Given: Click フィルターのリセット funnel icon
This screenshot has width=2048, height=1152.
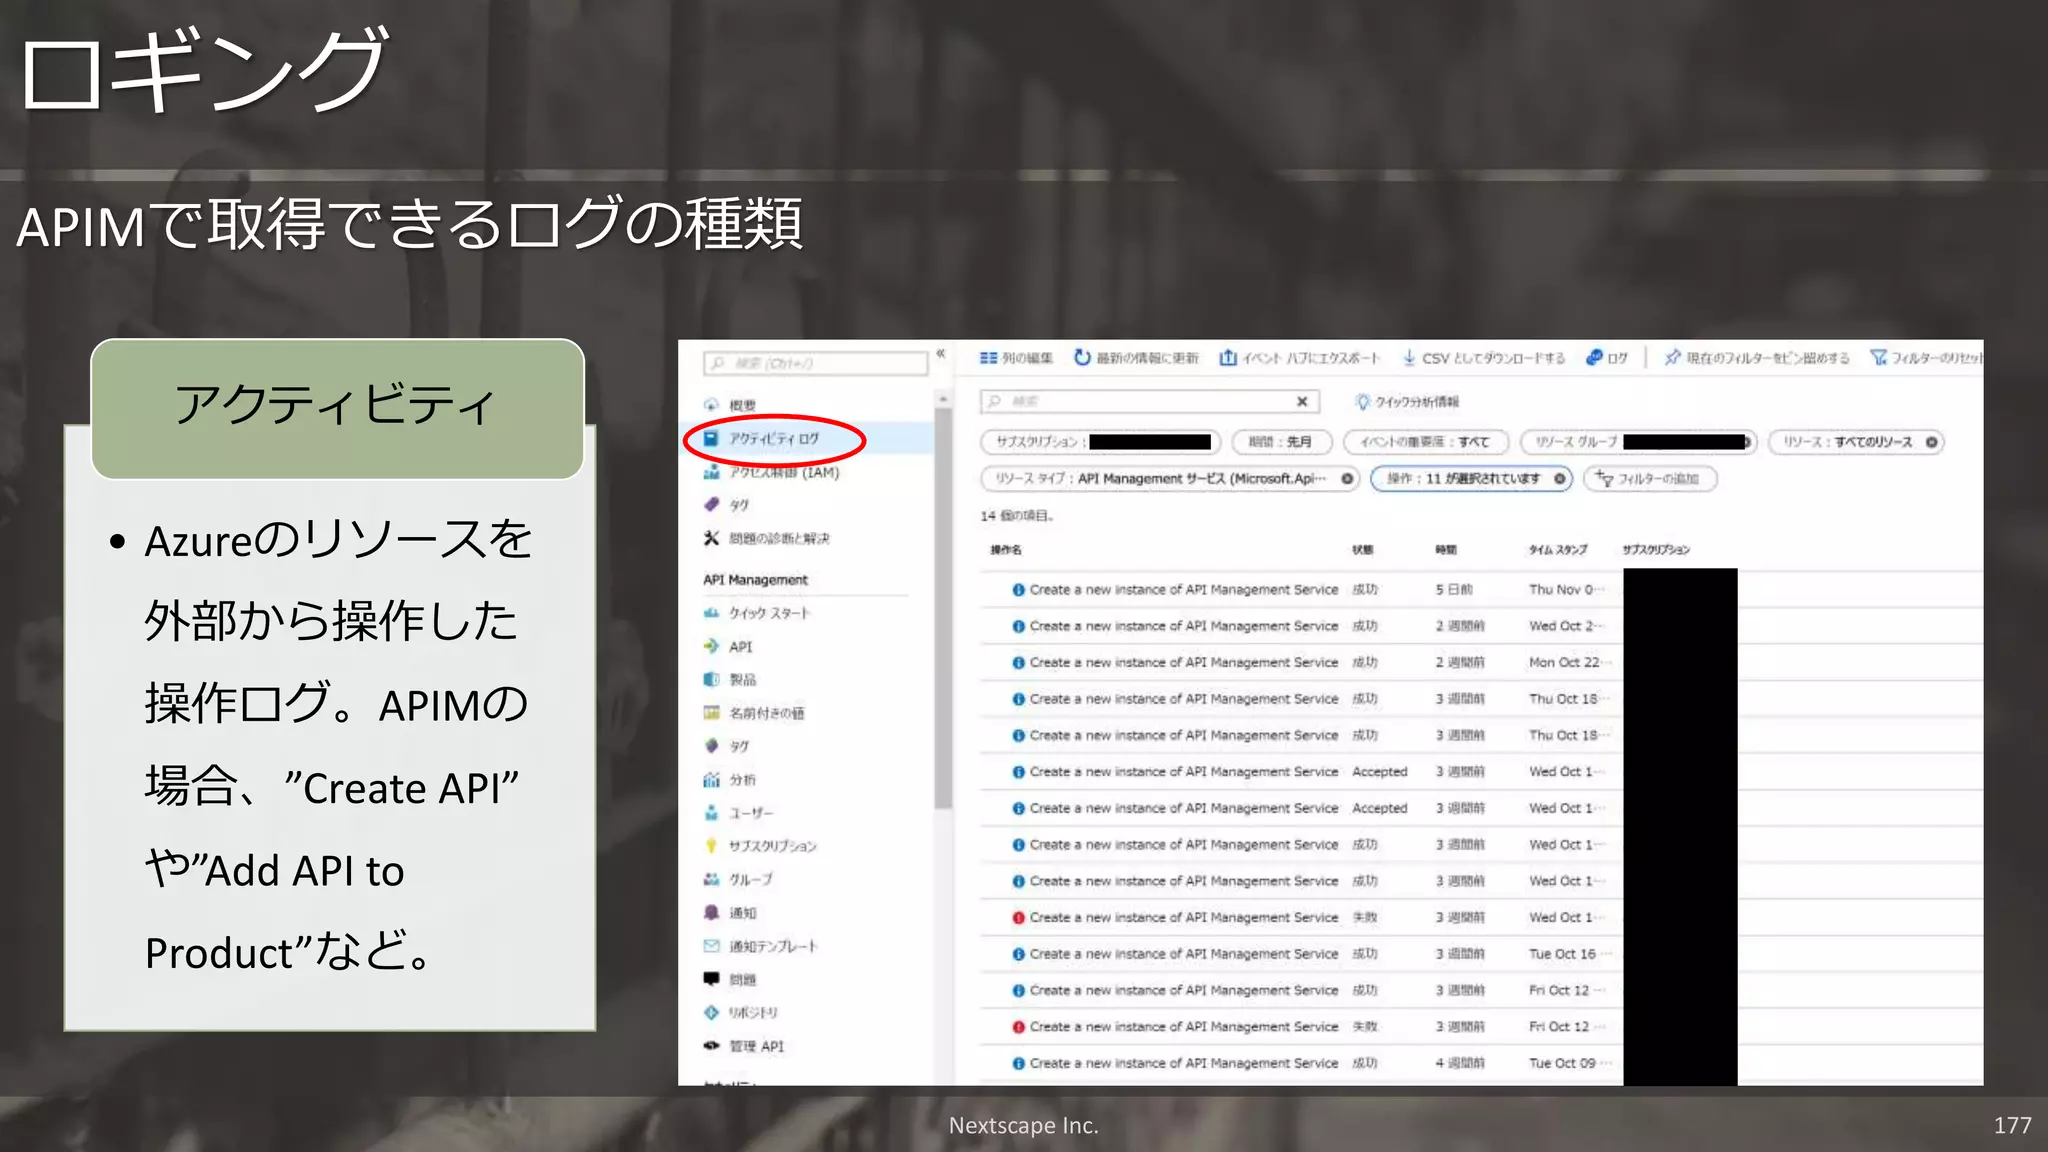Looking at the screenshot, I should click(1878, 358).
